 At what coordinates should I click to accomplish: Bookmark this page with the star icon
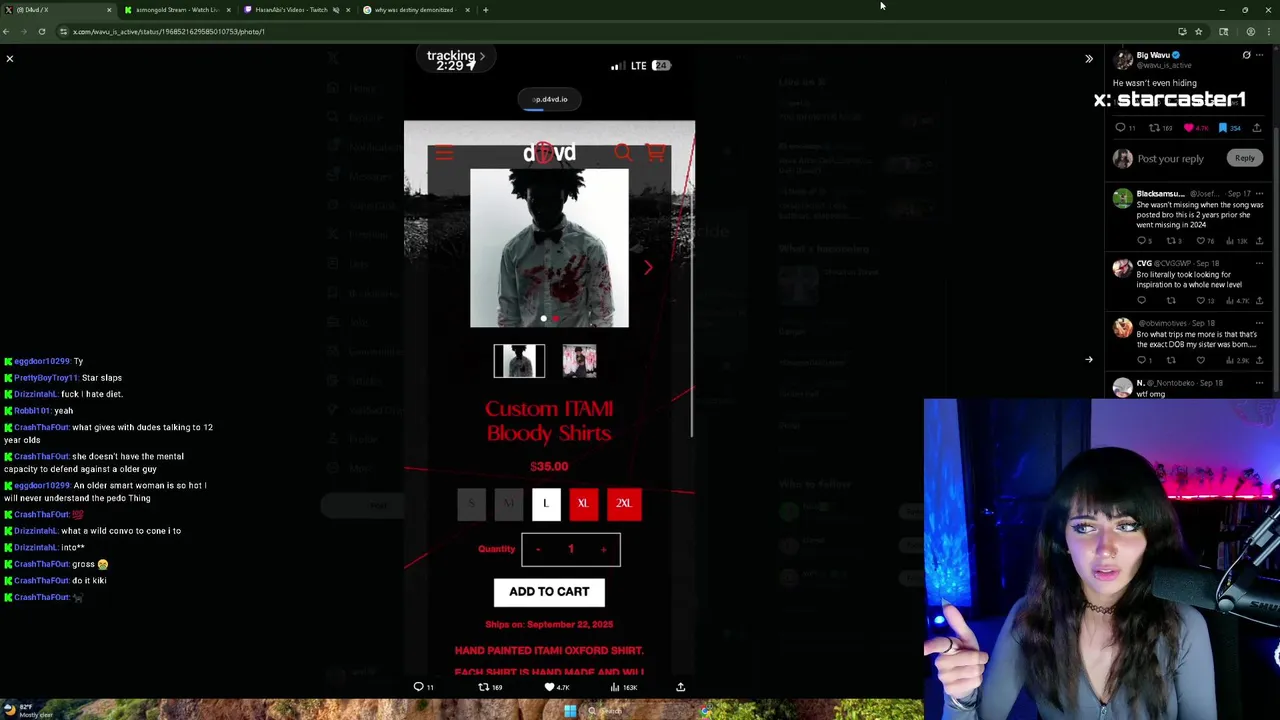(1198, 32)
